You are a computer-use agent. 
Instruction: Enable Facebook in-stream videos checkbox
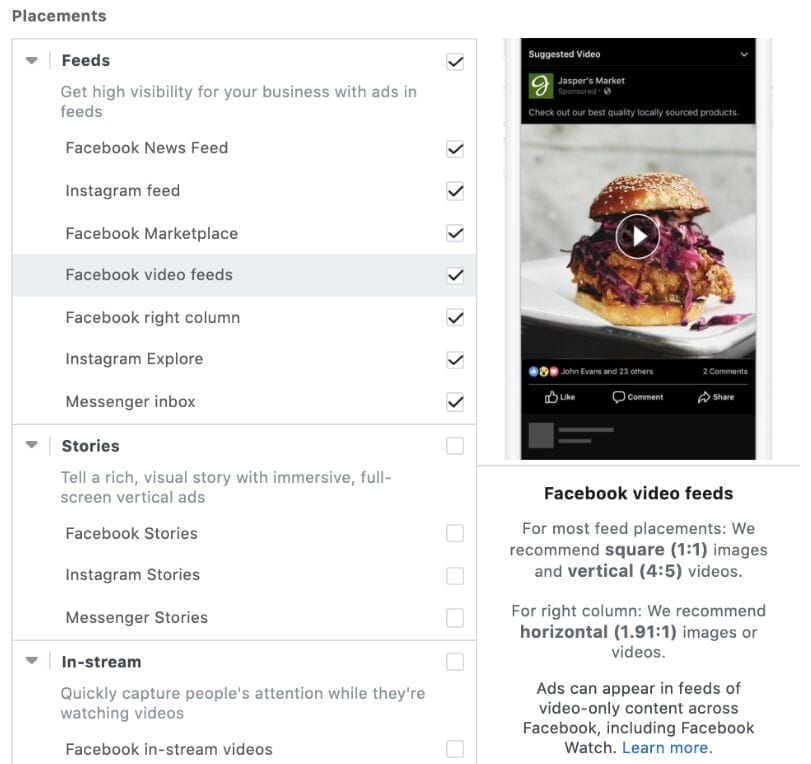pos(455,749)
